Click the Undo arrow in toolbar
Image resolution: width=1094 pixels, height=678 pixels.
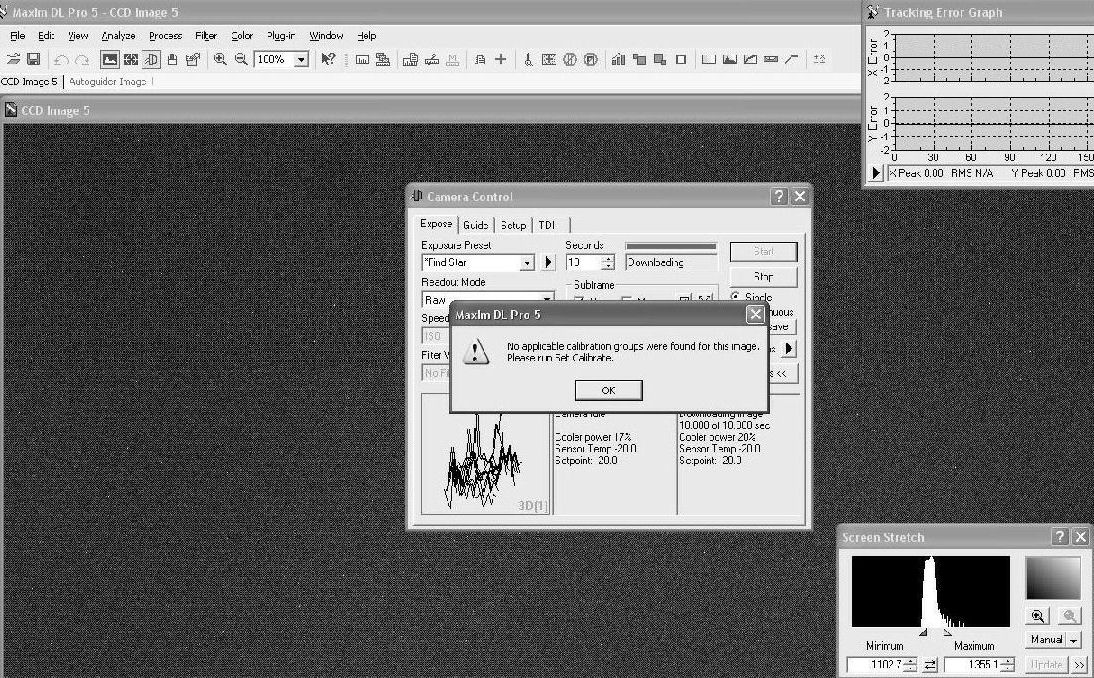(x=61, y=60)
